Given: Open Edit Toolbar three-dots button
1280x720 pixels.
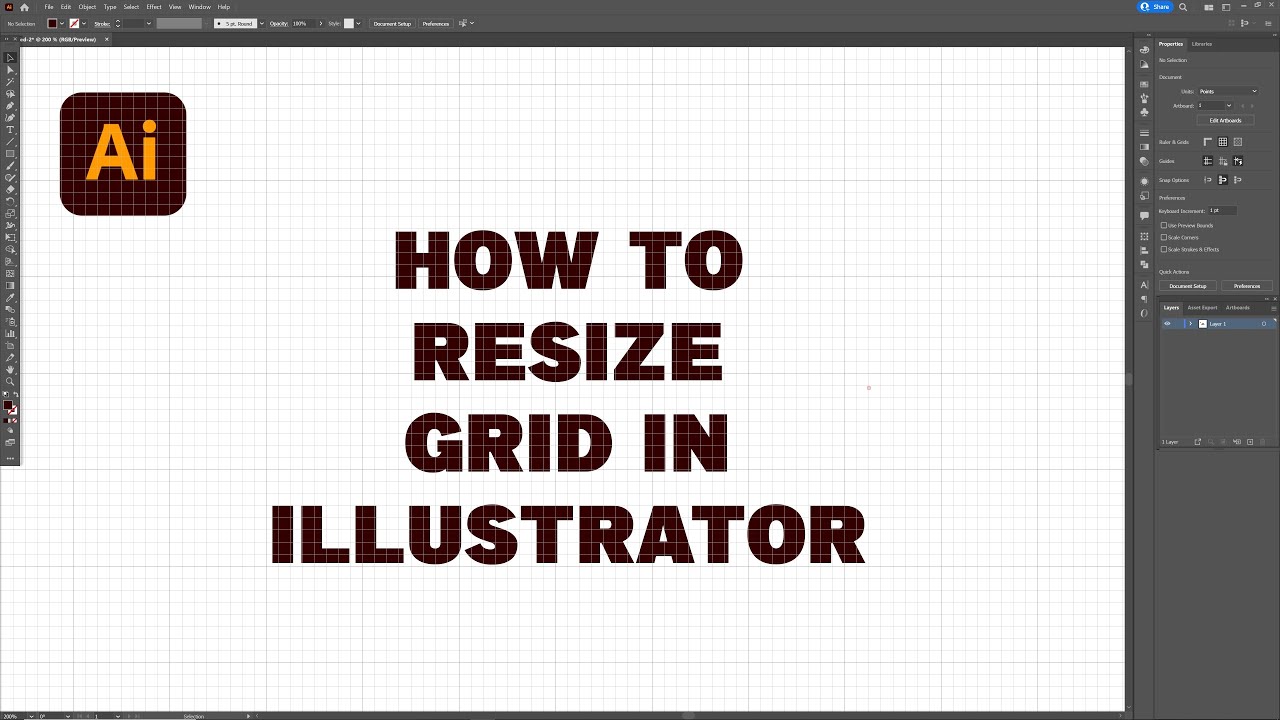Looking at the screenshot, I should [x=10, y=458].
